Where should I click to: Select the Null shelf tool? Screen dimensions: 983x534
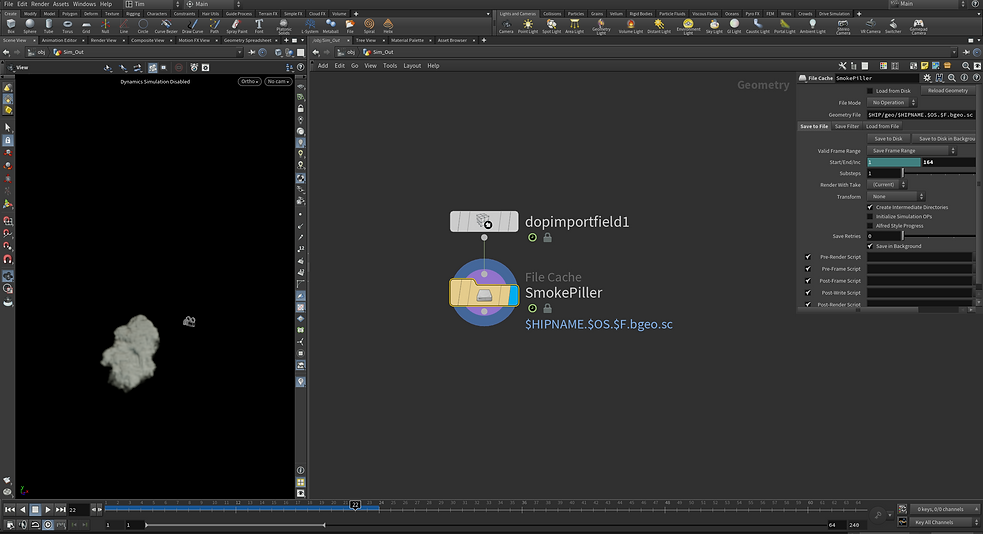click(105, 26)
